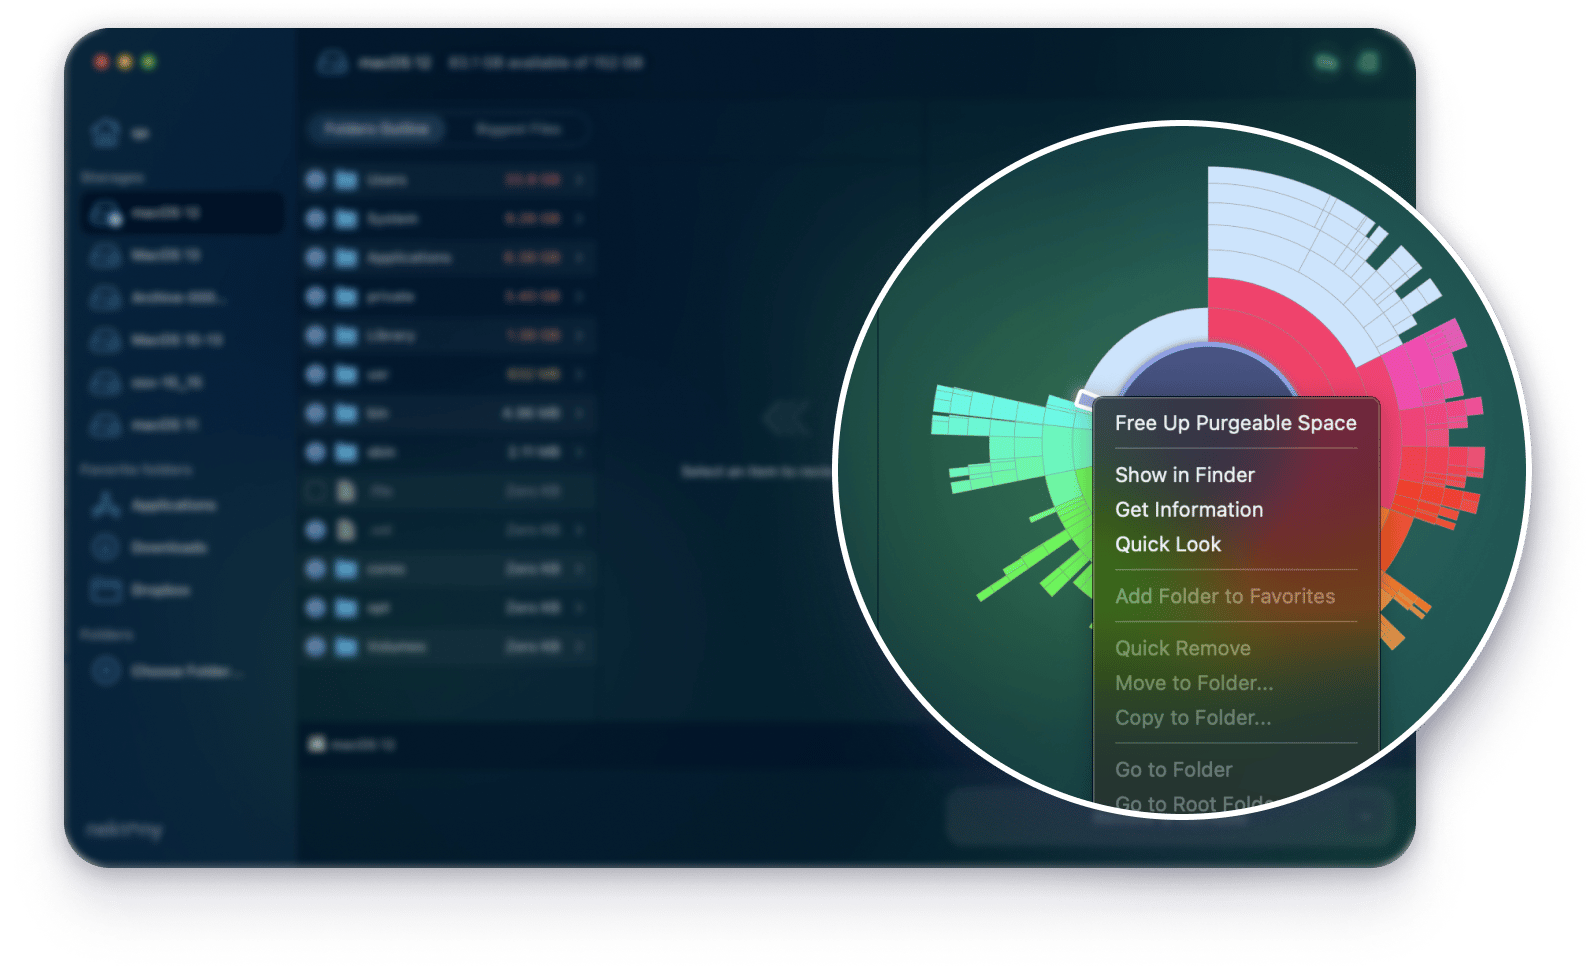Toggle the checkbox on the Library row

[x=315, y=335]
